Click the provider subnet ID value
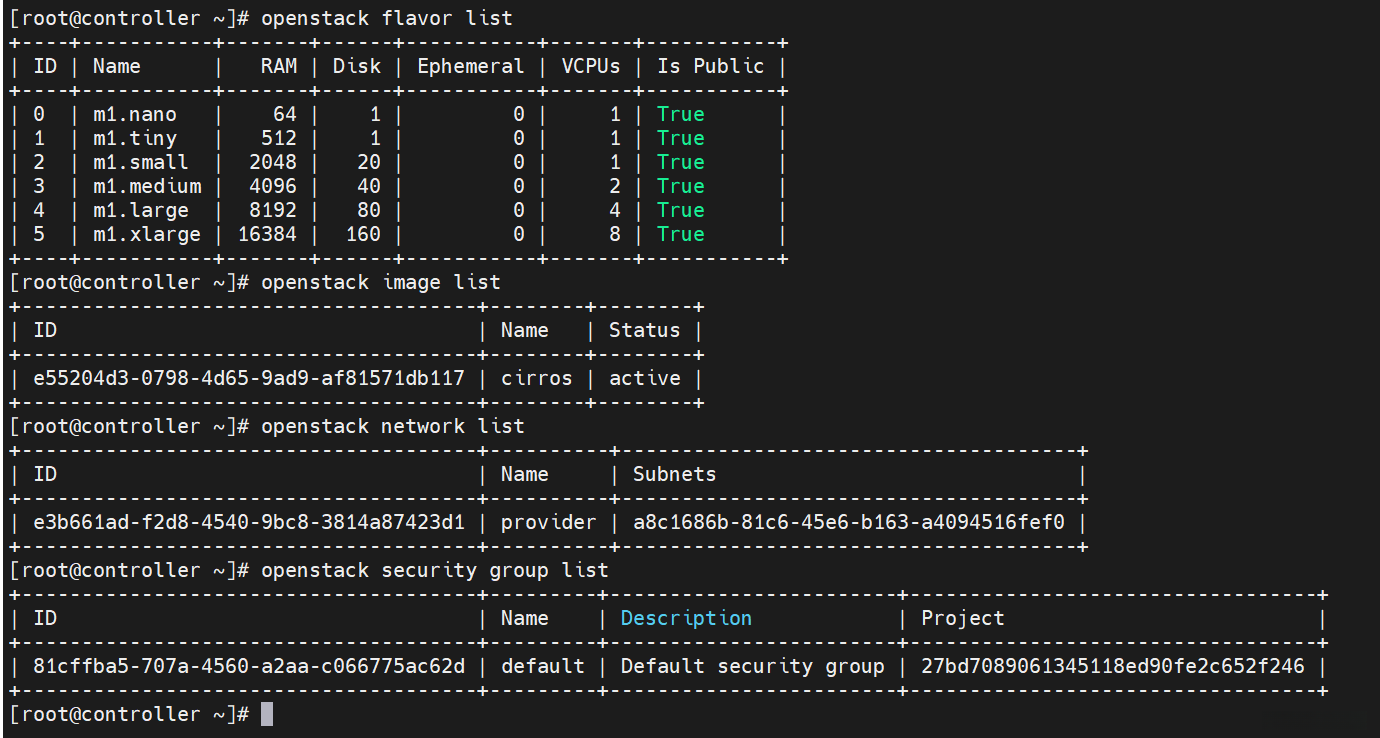This screenshot has height=738, width=1380. tap(849, 522)
